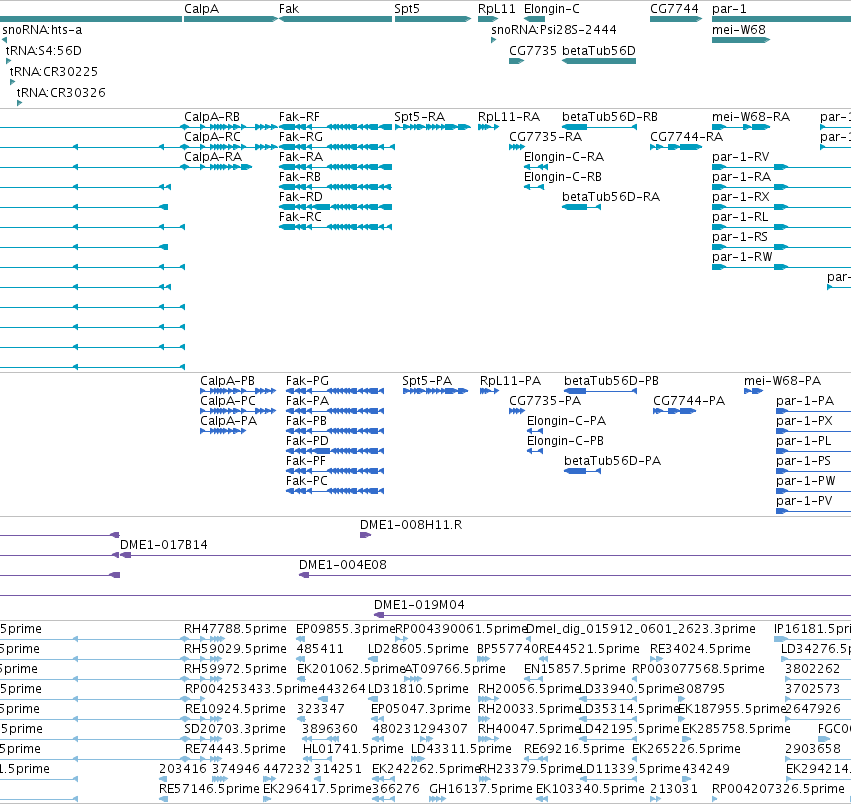Open Elongin-C-RB transcript label

coord(563,177)
